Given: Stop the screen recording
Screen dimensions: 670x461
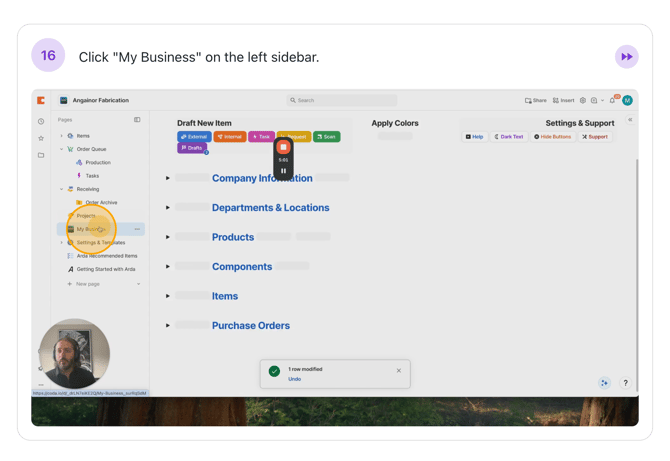Looking at the screenshot, I should (283, 147).
